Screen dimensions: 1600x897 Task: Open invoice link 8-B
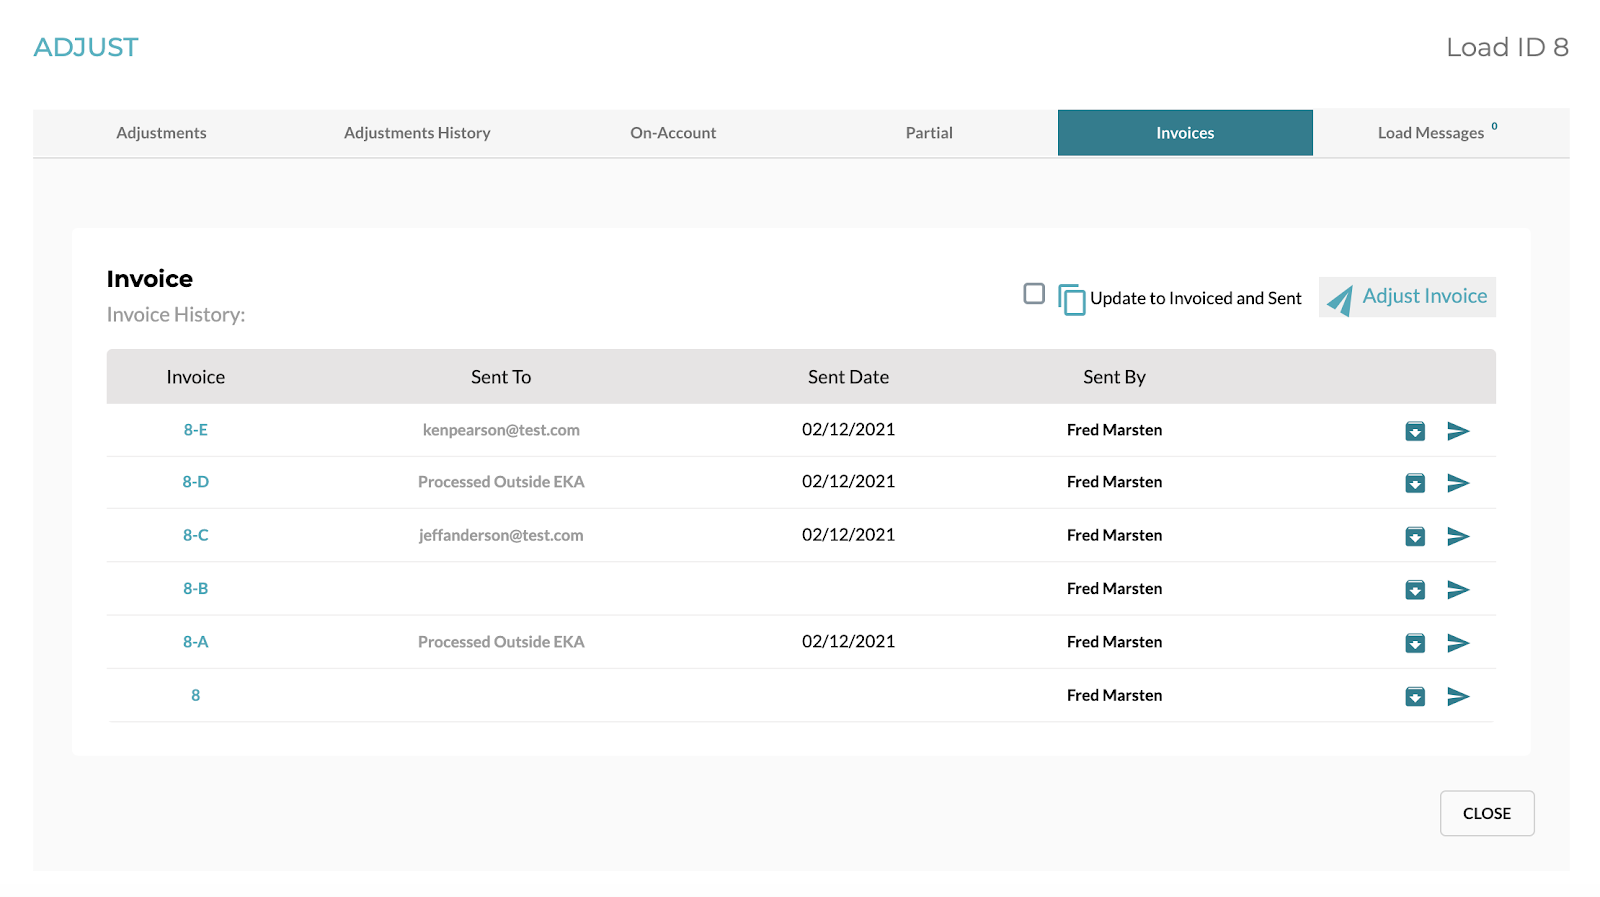click(195, 588)
